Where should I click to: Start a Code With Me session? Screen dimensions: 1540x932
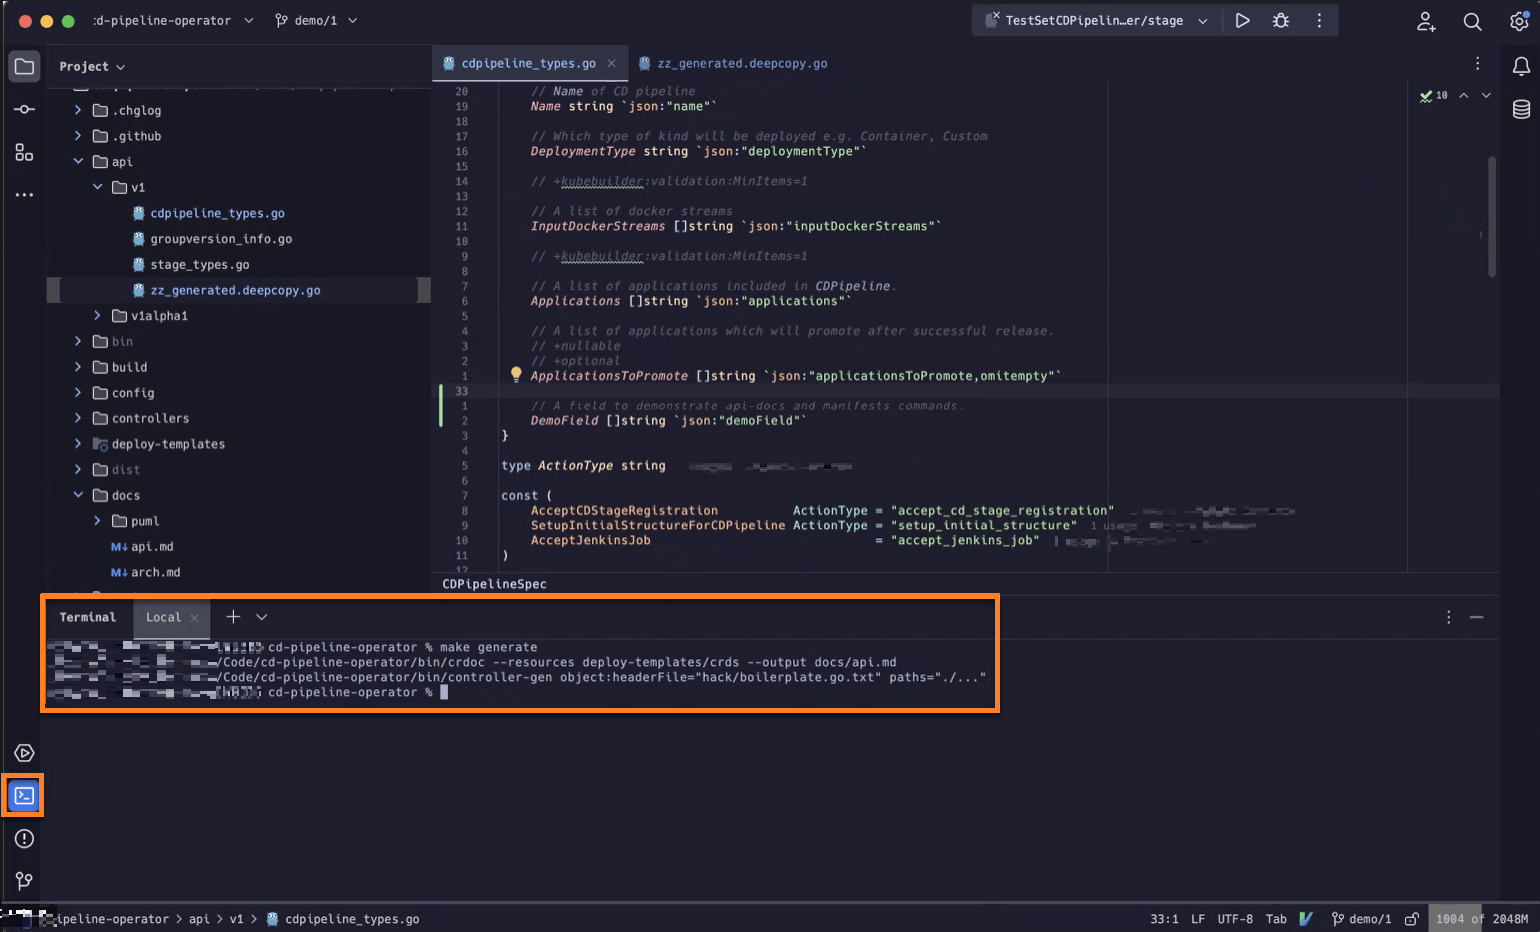tap(1426, 21)
